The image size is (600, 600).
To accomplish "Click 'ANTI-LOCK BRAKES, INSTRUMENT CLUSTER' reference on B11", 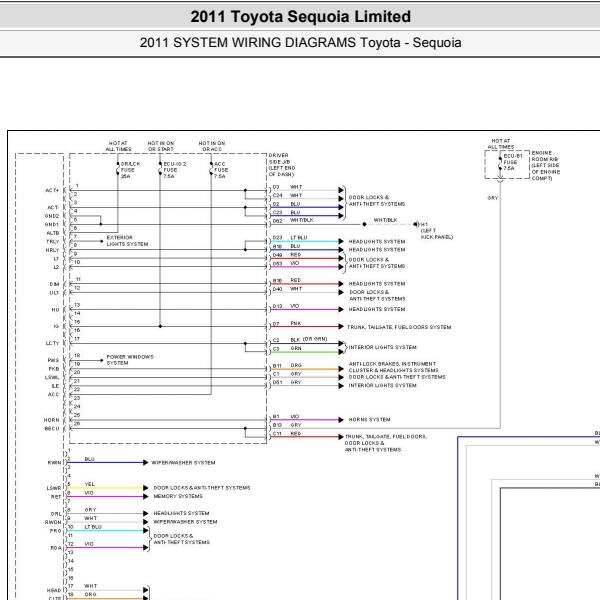I will [x=393, y=367].
